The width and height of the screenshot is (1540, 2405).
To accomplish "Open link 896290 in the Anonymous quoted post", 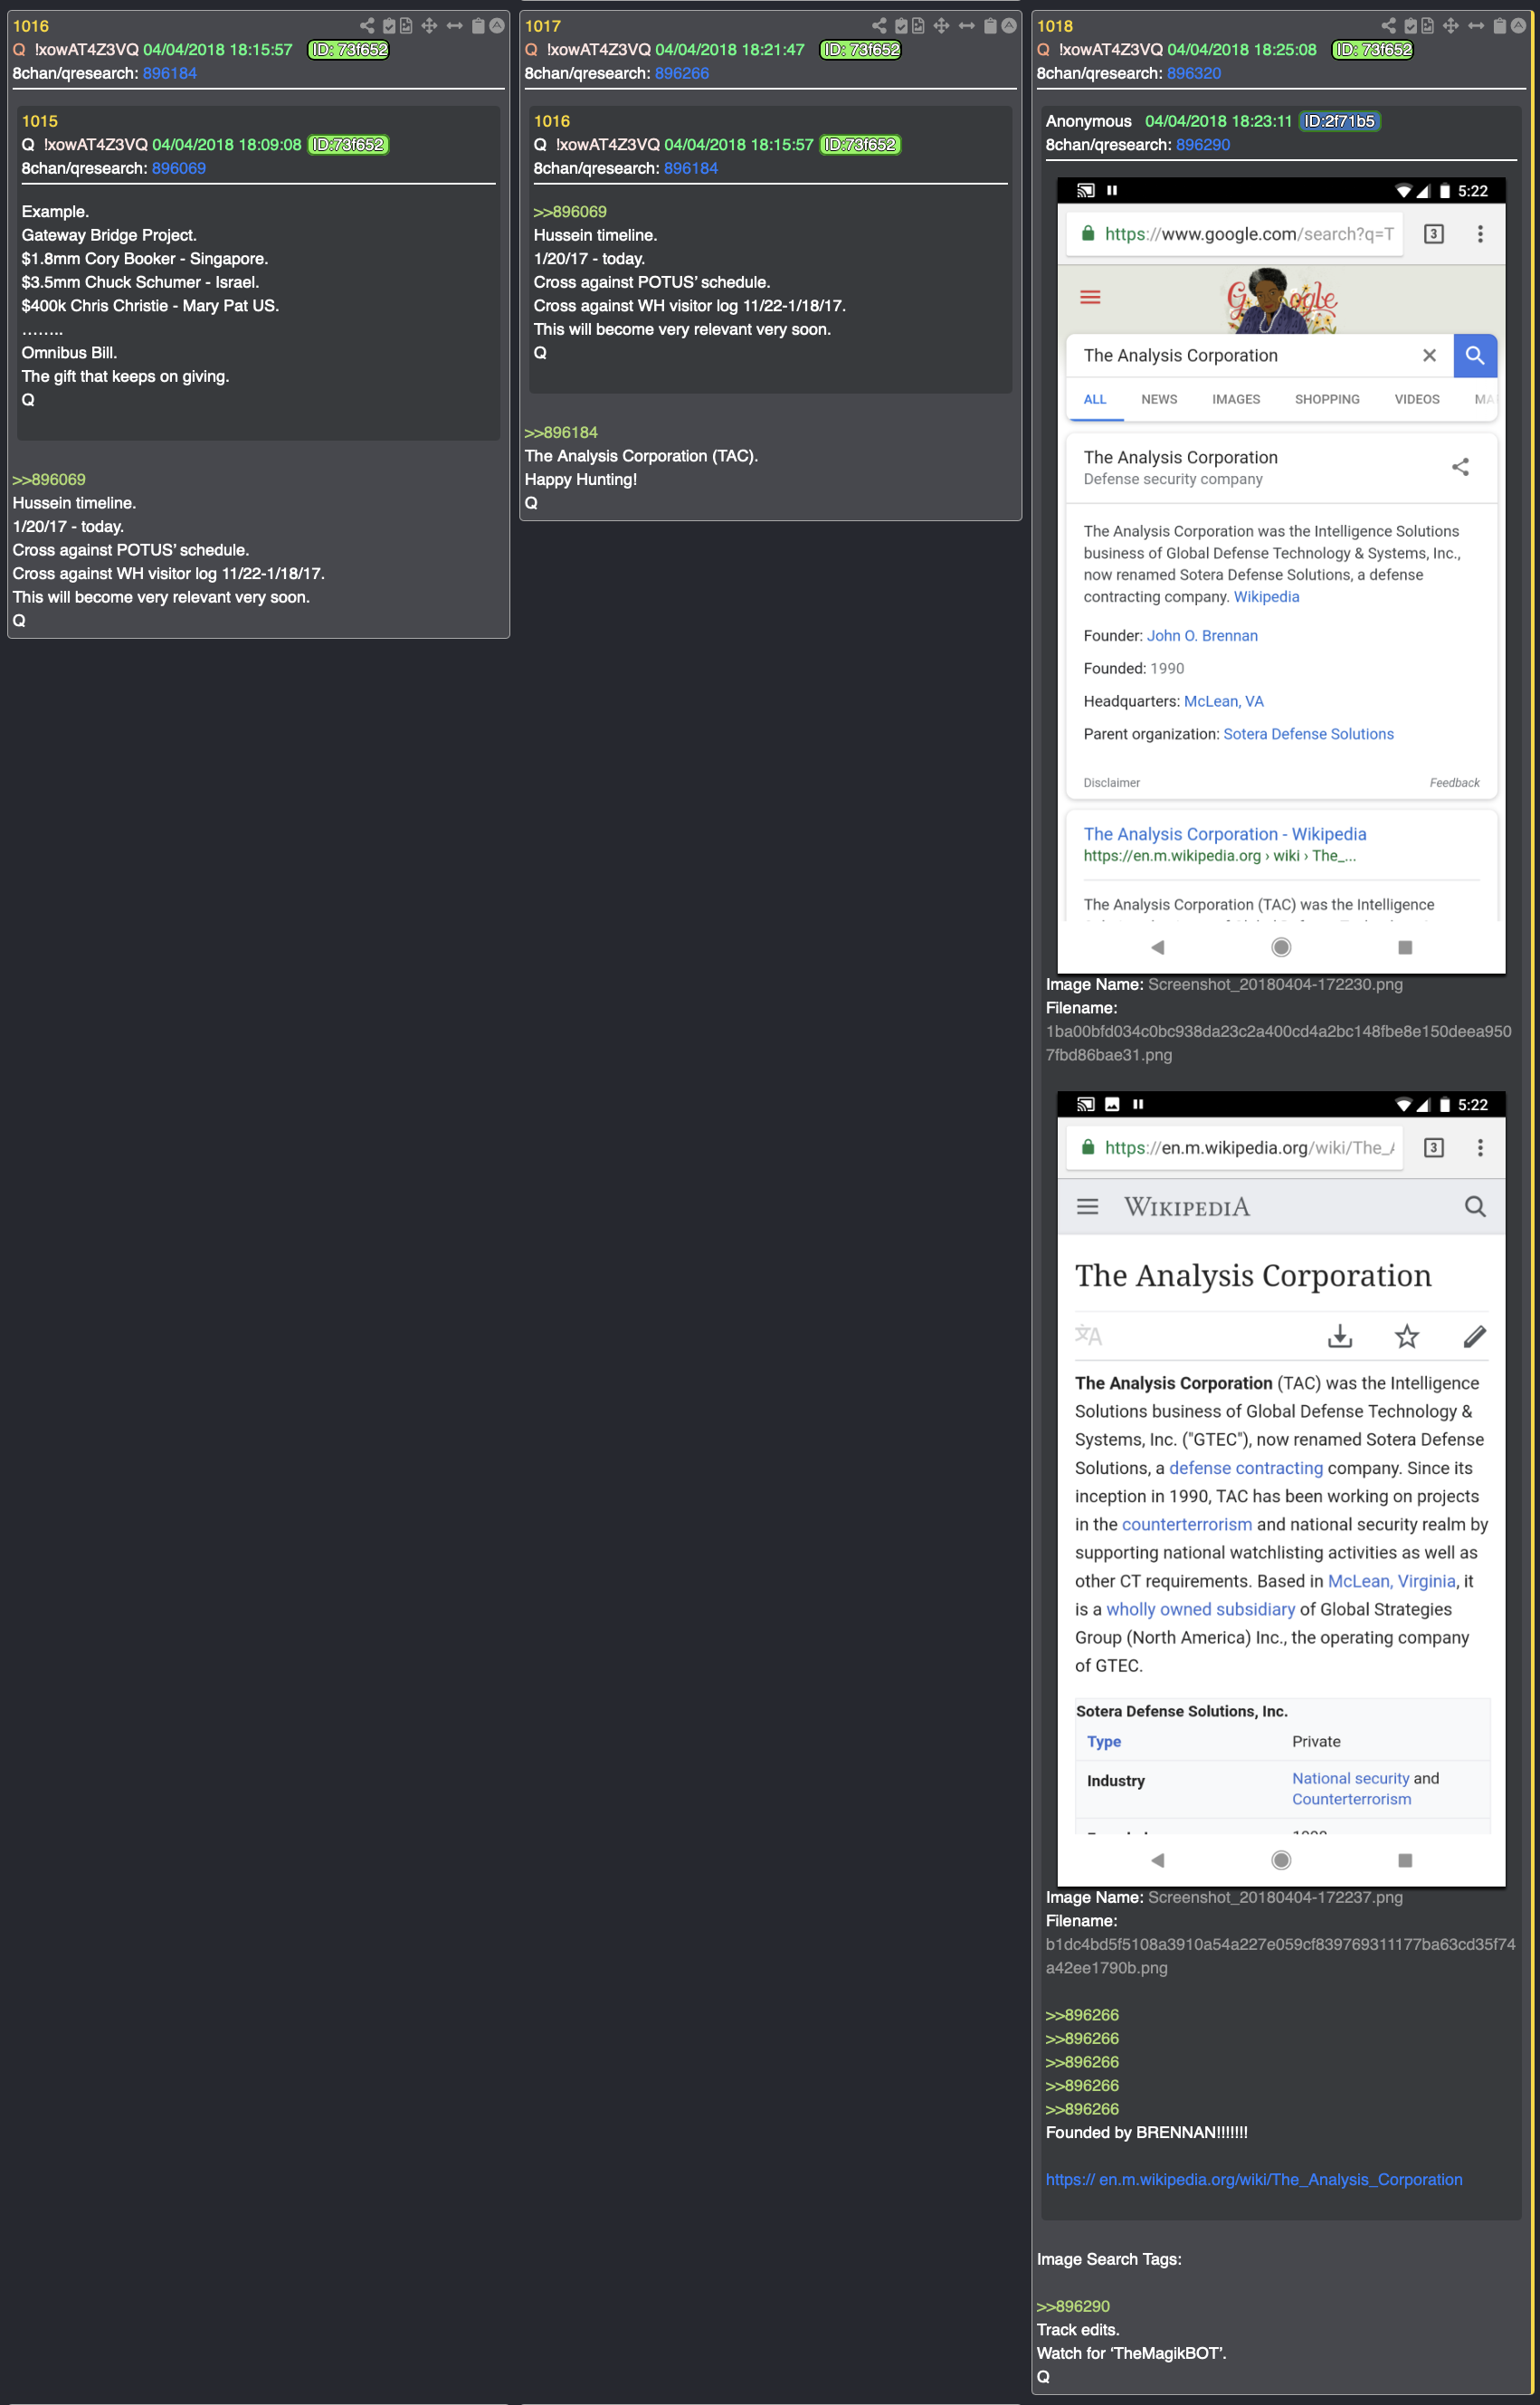I will [x=1202, y=144].
